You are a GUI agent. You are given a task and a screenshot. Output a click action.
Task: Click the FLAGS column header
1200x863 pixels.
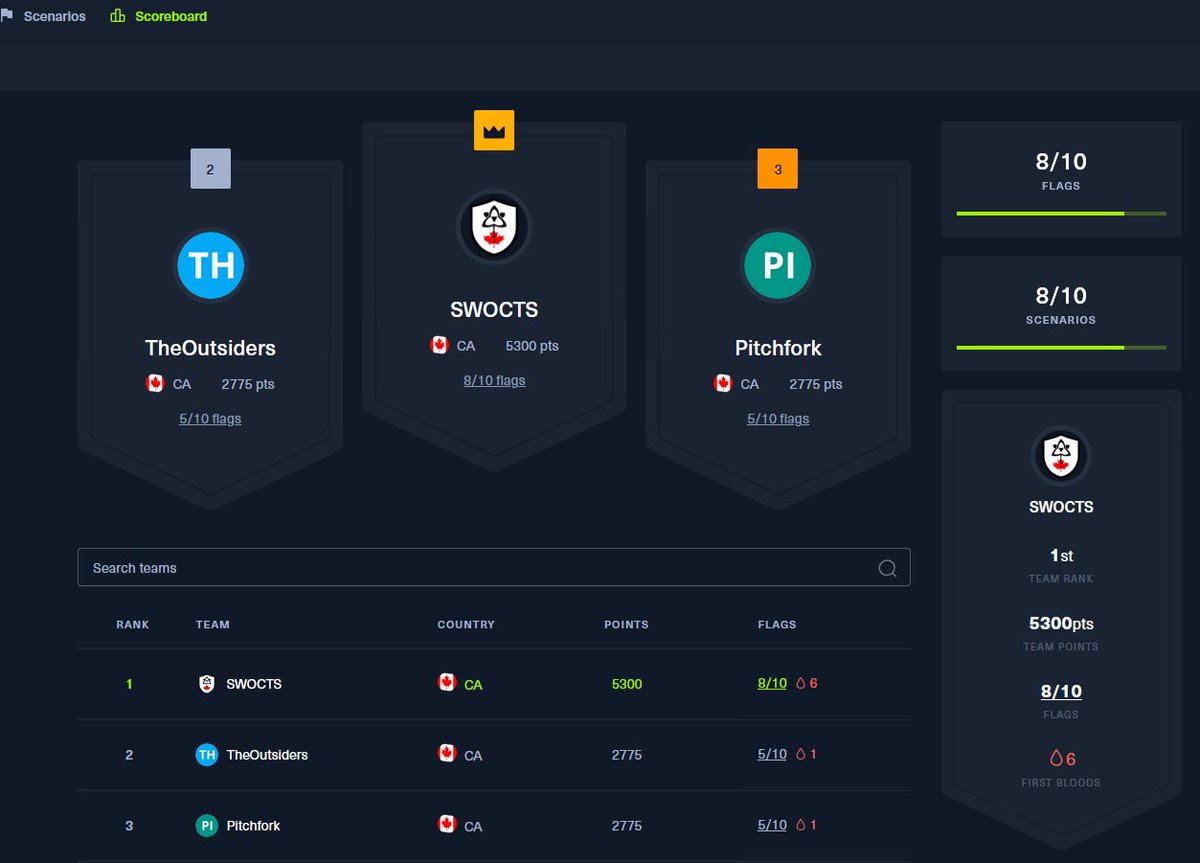click(777, 624)
